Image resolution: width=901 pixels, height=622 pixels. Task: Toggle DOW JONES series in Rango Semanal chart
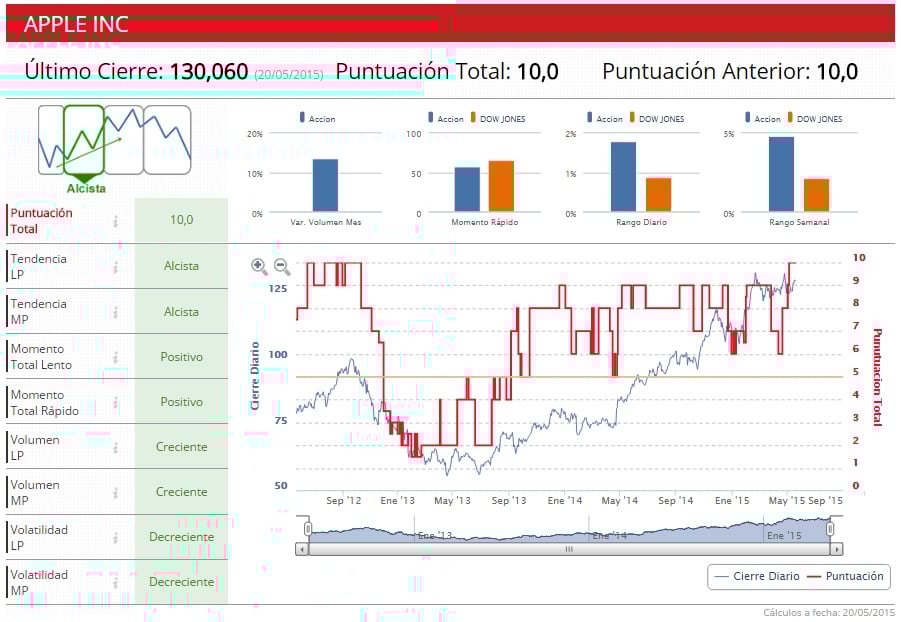[x=815, y=118]
